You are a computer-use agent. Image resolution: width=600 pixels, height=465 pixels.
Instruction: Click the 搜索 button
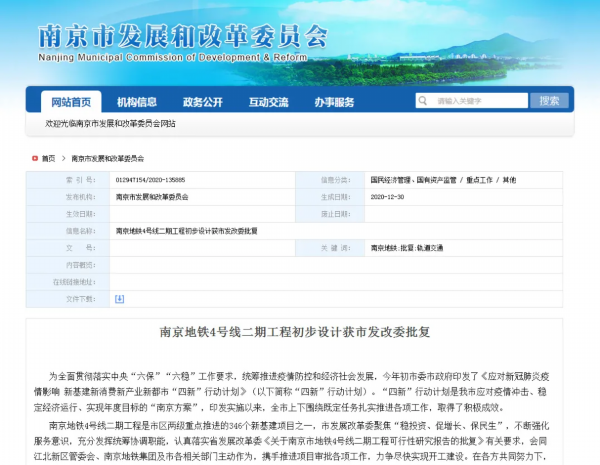549,101
